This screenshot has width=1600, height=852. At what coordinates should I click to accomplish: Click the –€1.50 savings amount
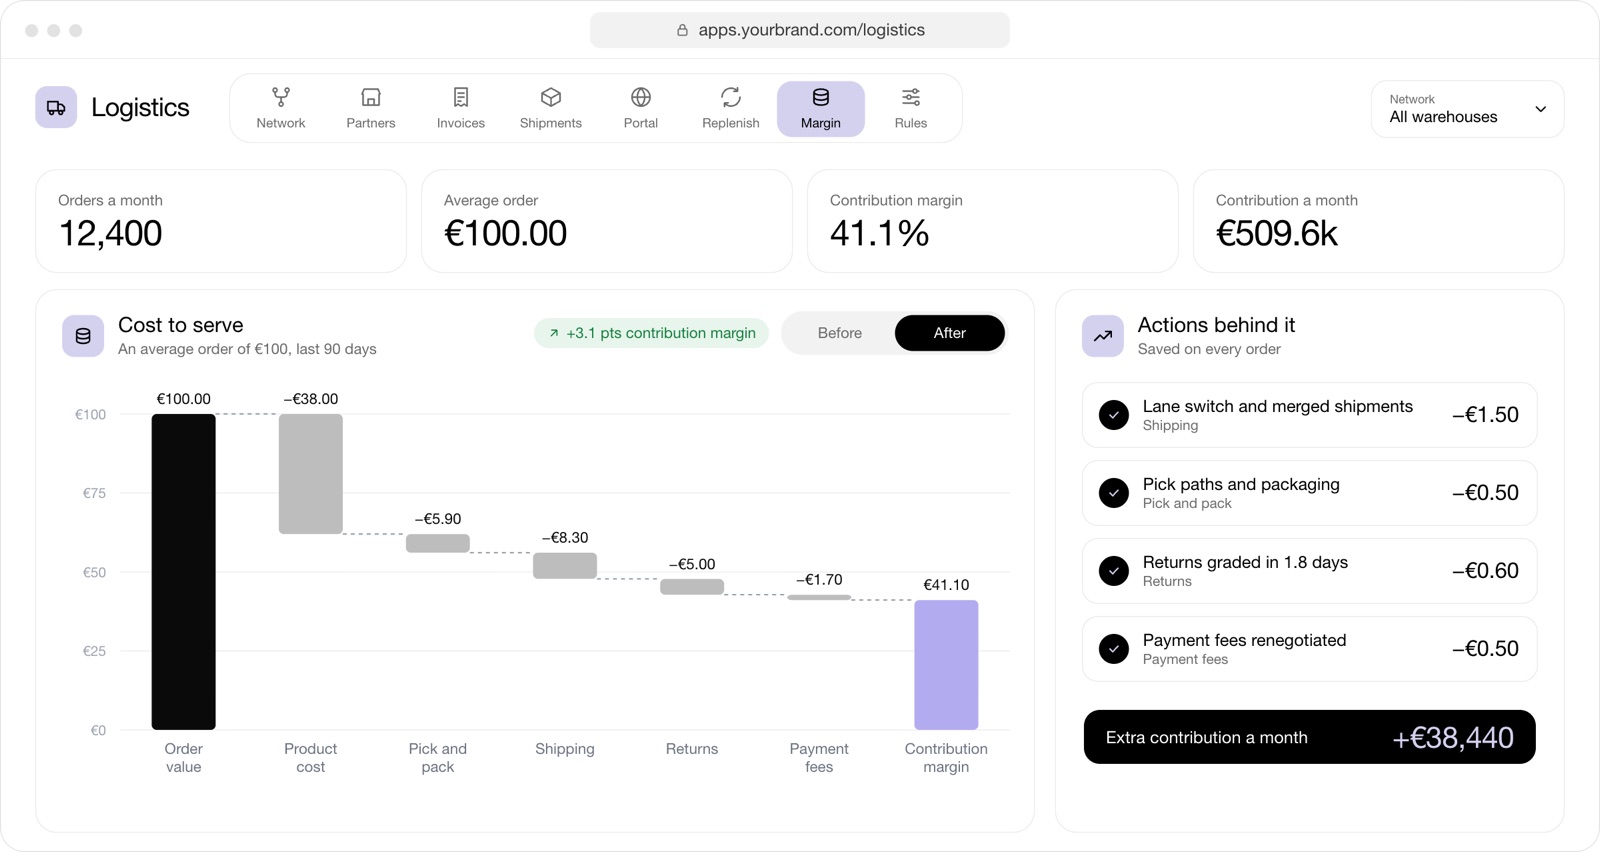tap(1485, 415)
